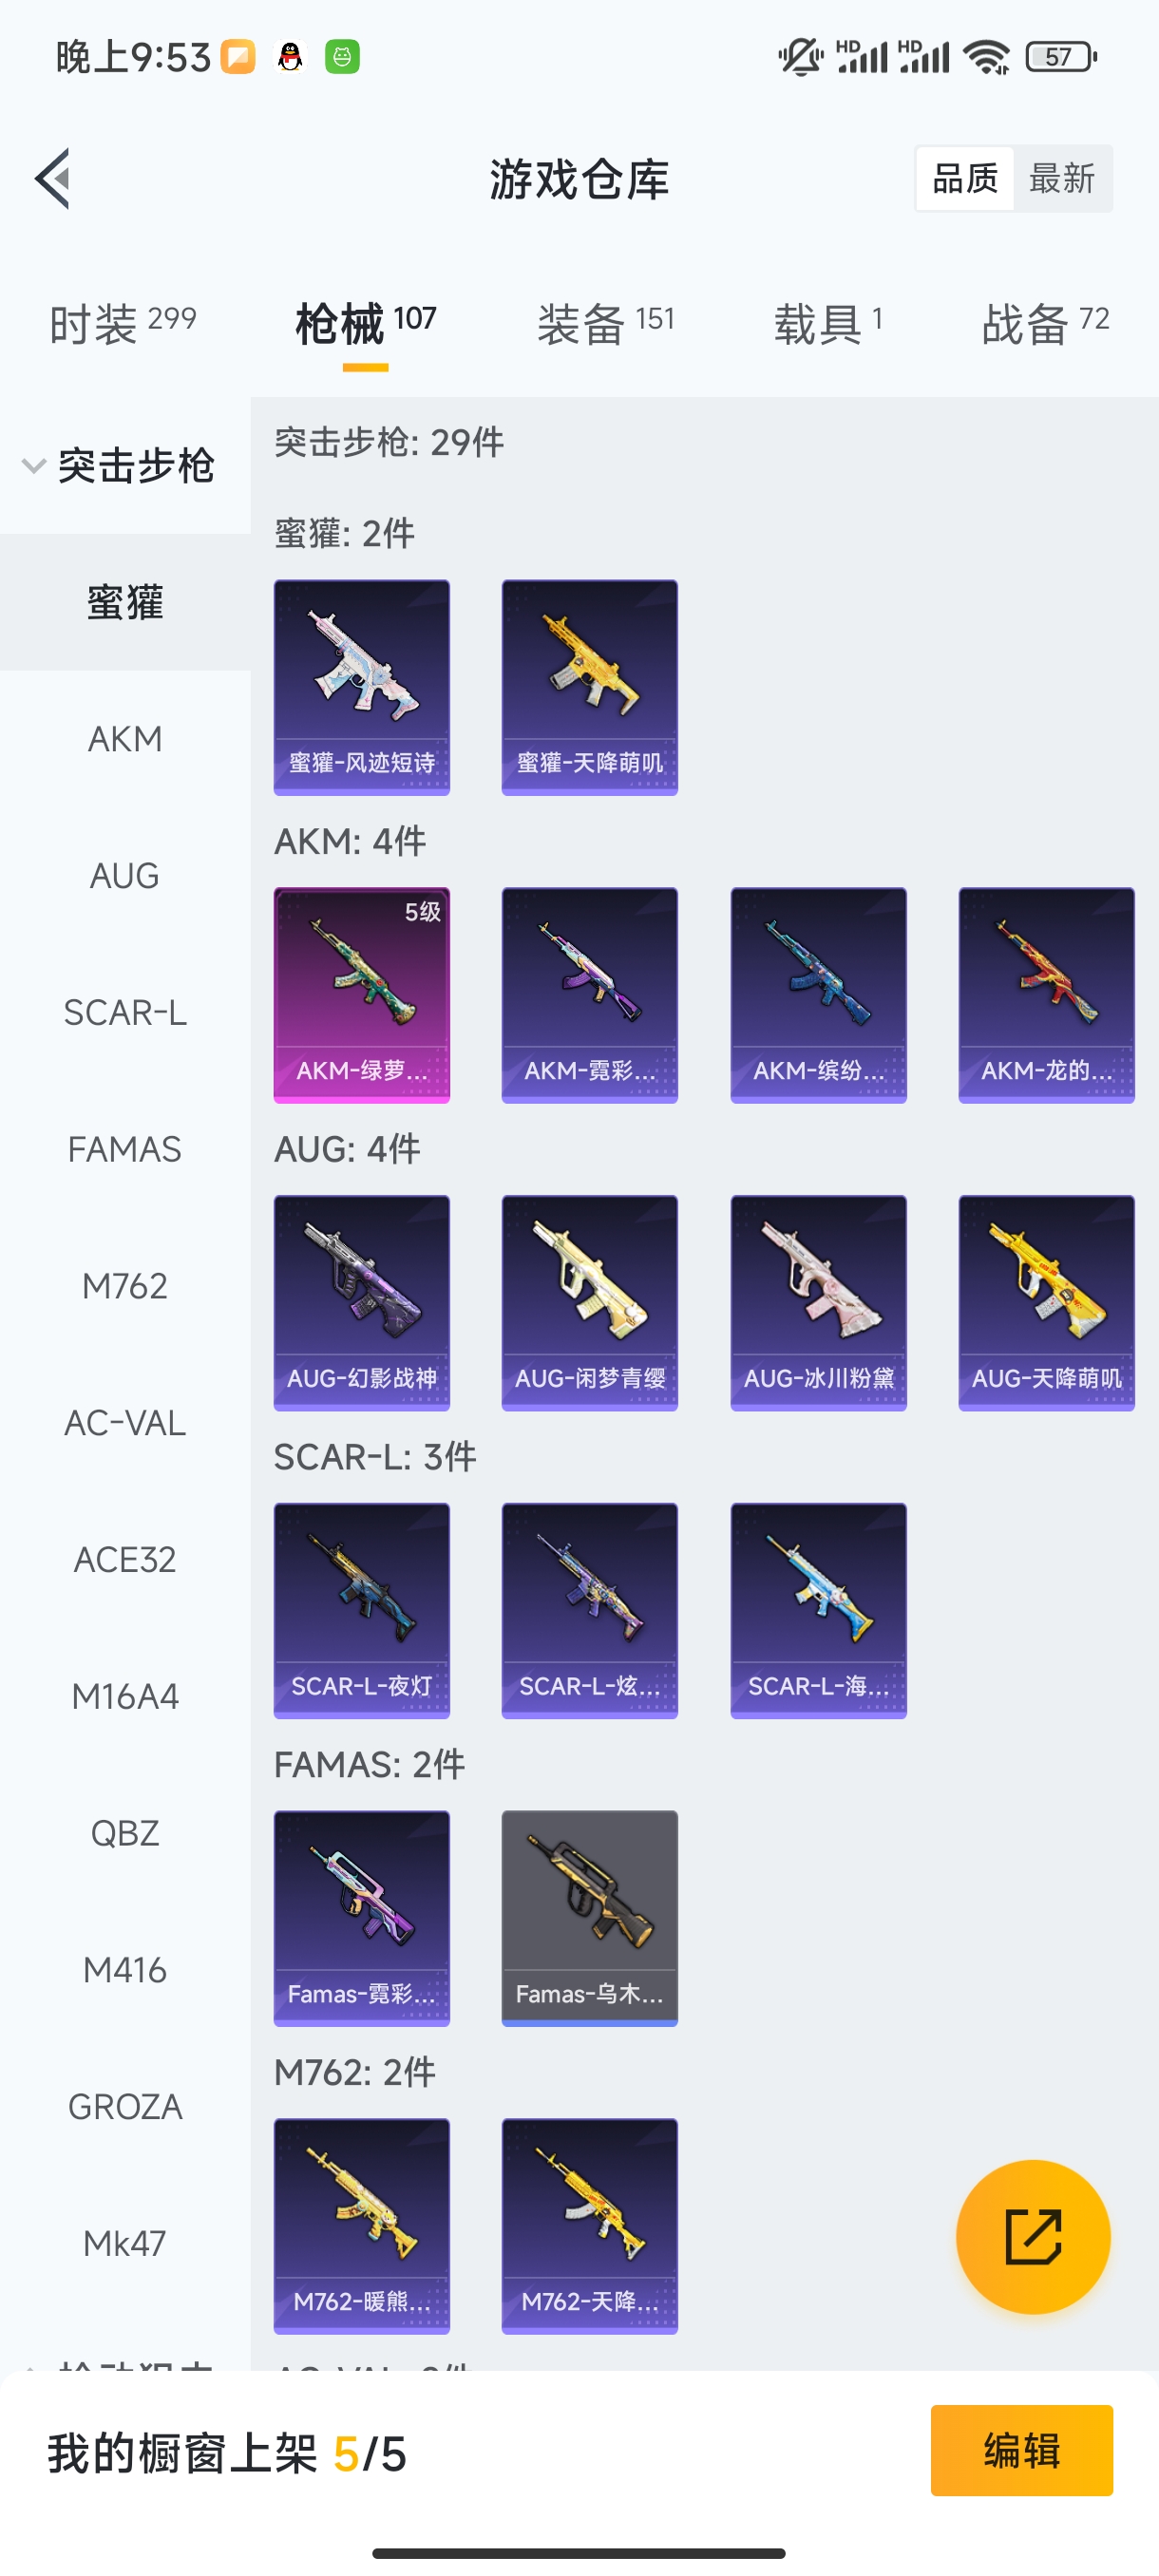
Task: Tap the orange share floating button
Action: (1033, 2237)
